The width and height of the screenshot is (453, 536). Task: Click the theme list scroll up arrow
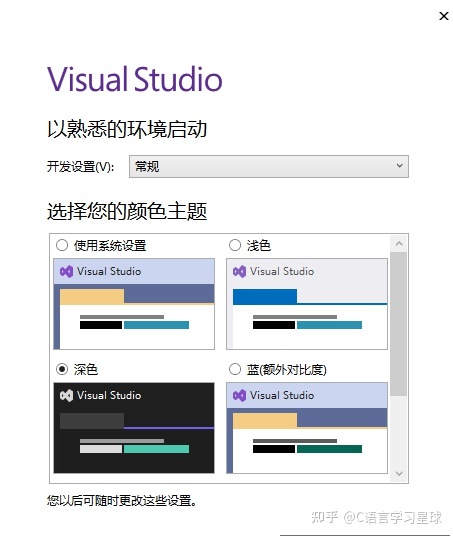pos(399,244)
